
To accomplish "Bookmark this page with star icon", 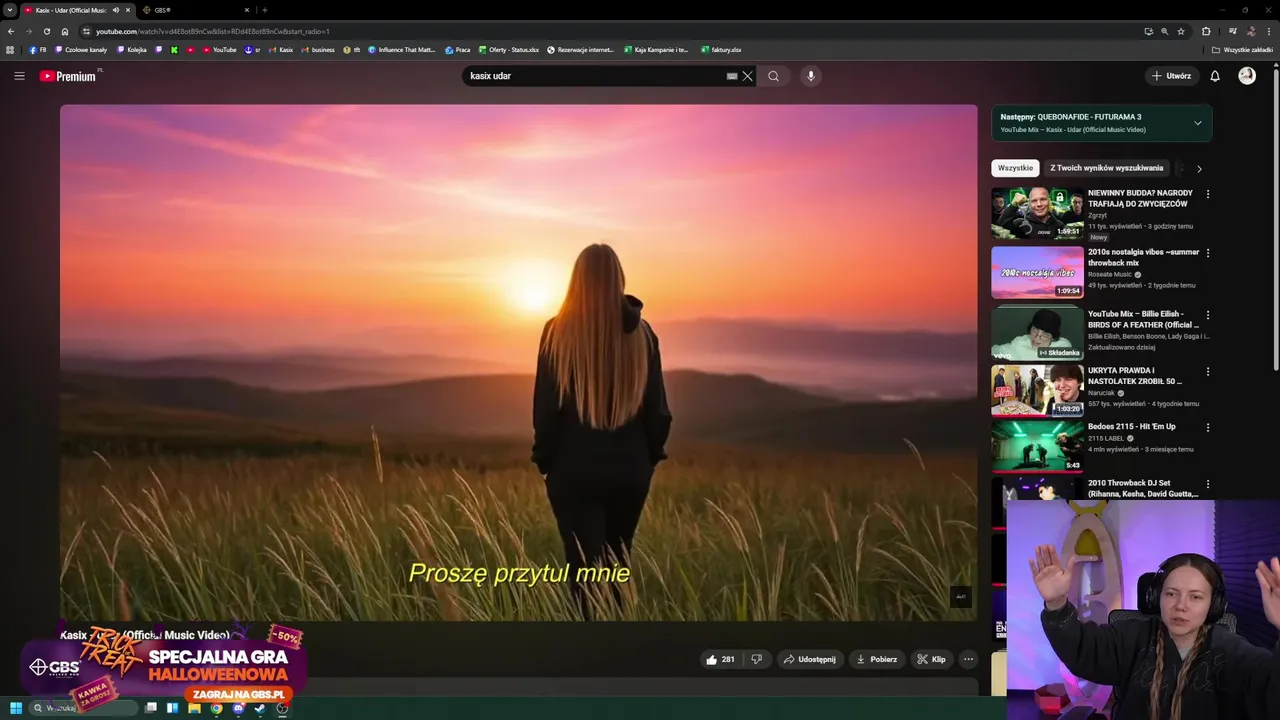I will tap(1180, 31).
